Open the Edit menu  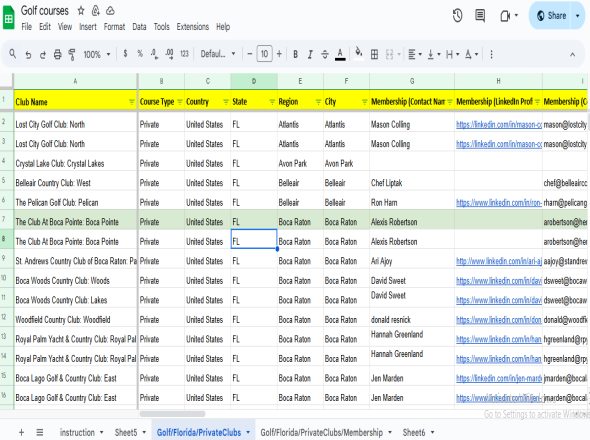coord(45,27)
